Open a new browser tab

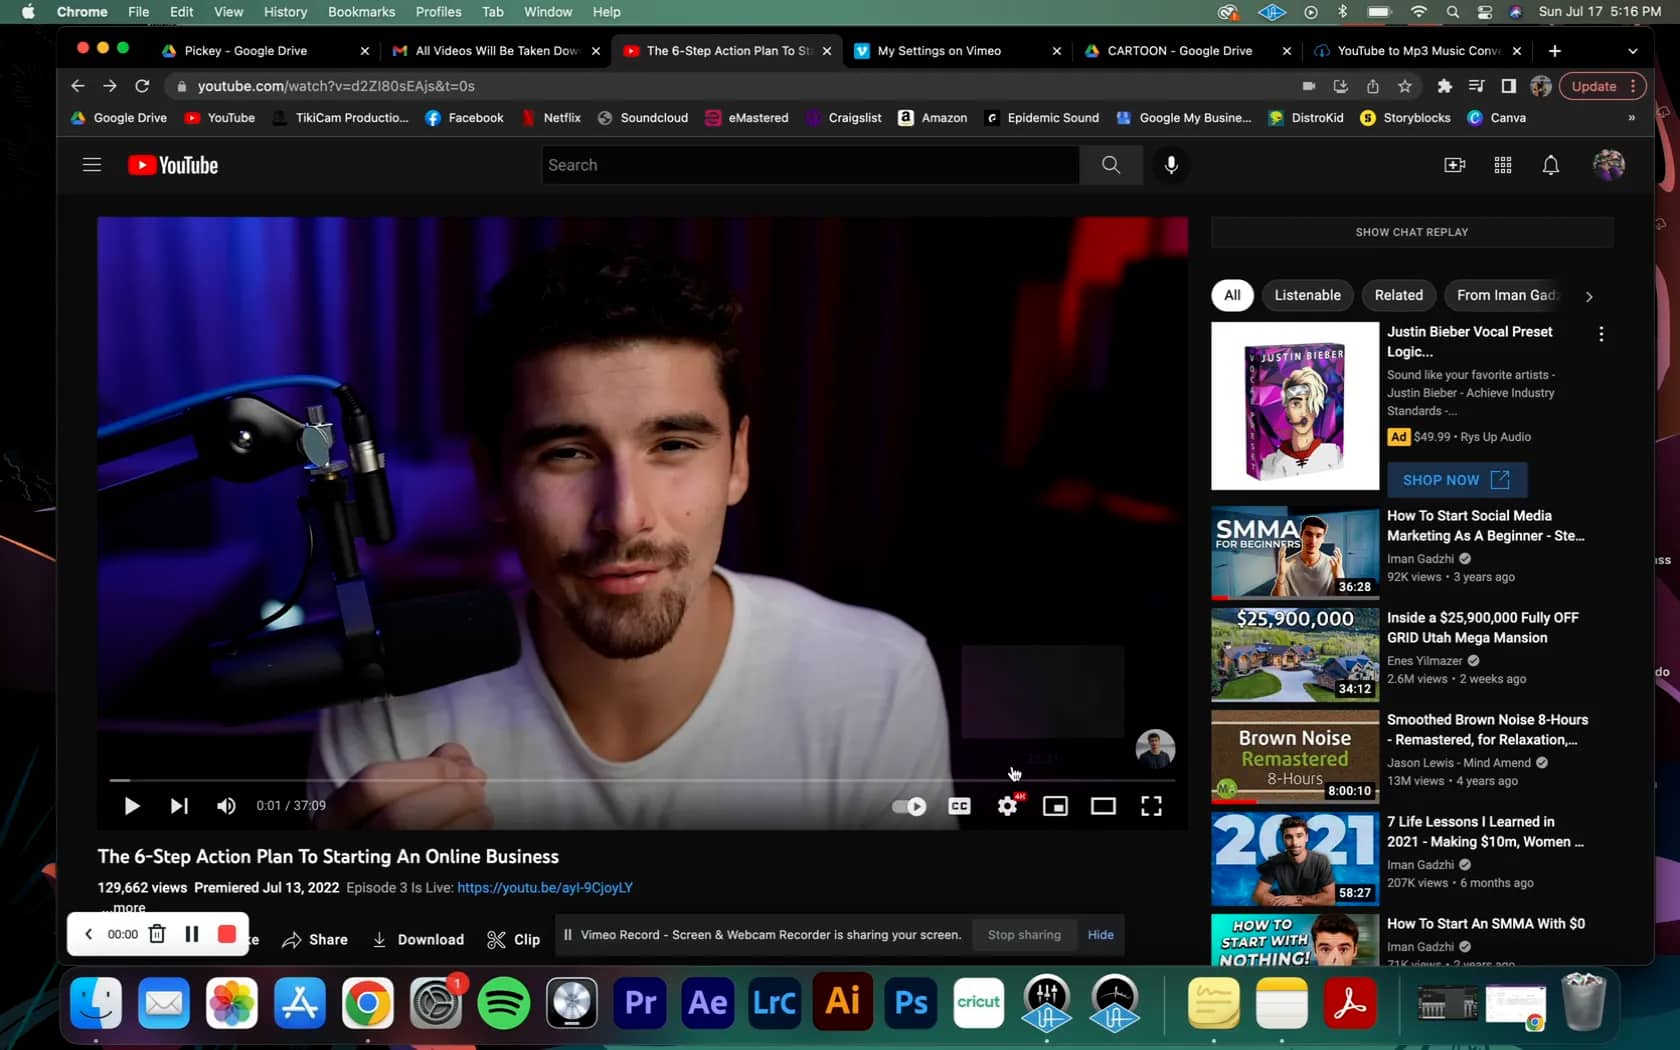(x=1554, y=51)
